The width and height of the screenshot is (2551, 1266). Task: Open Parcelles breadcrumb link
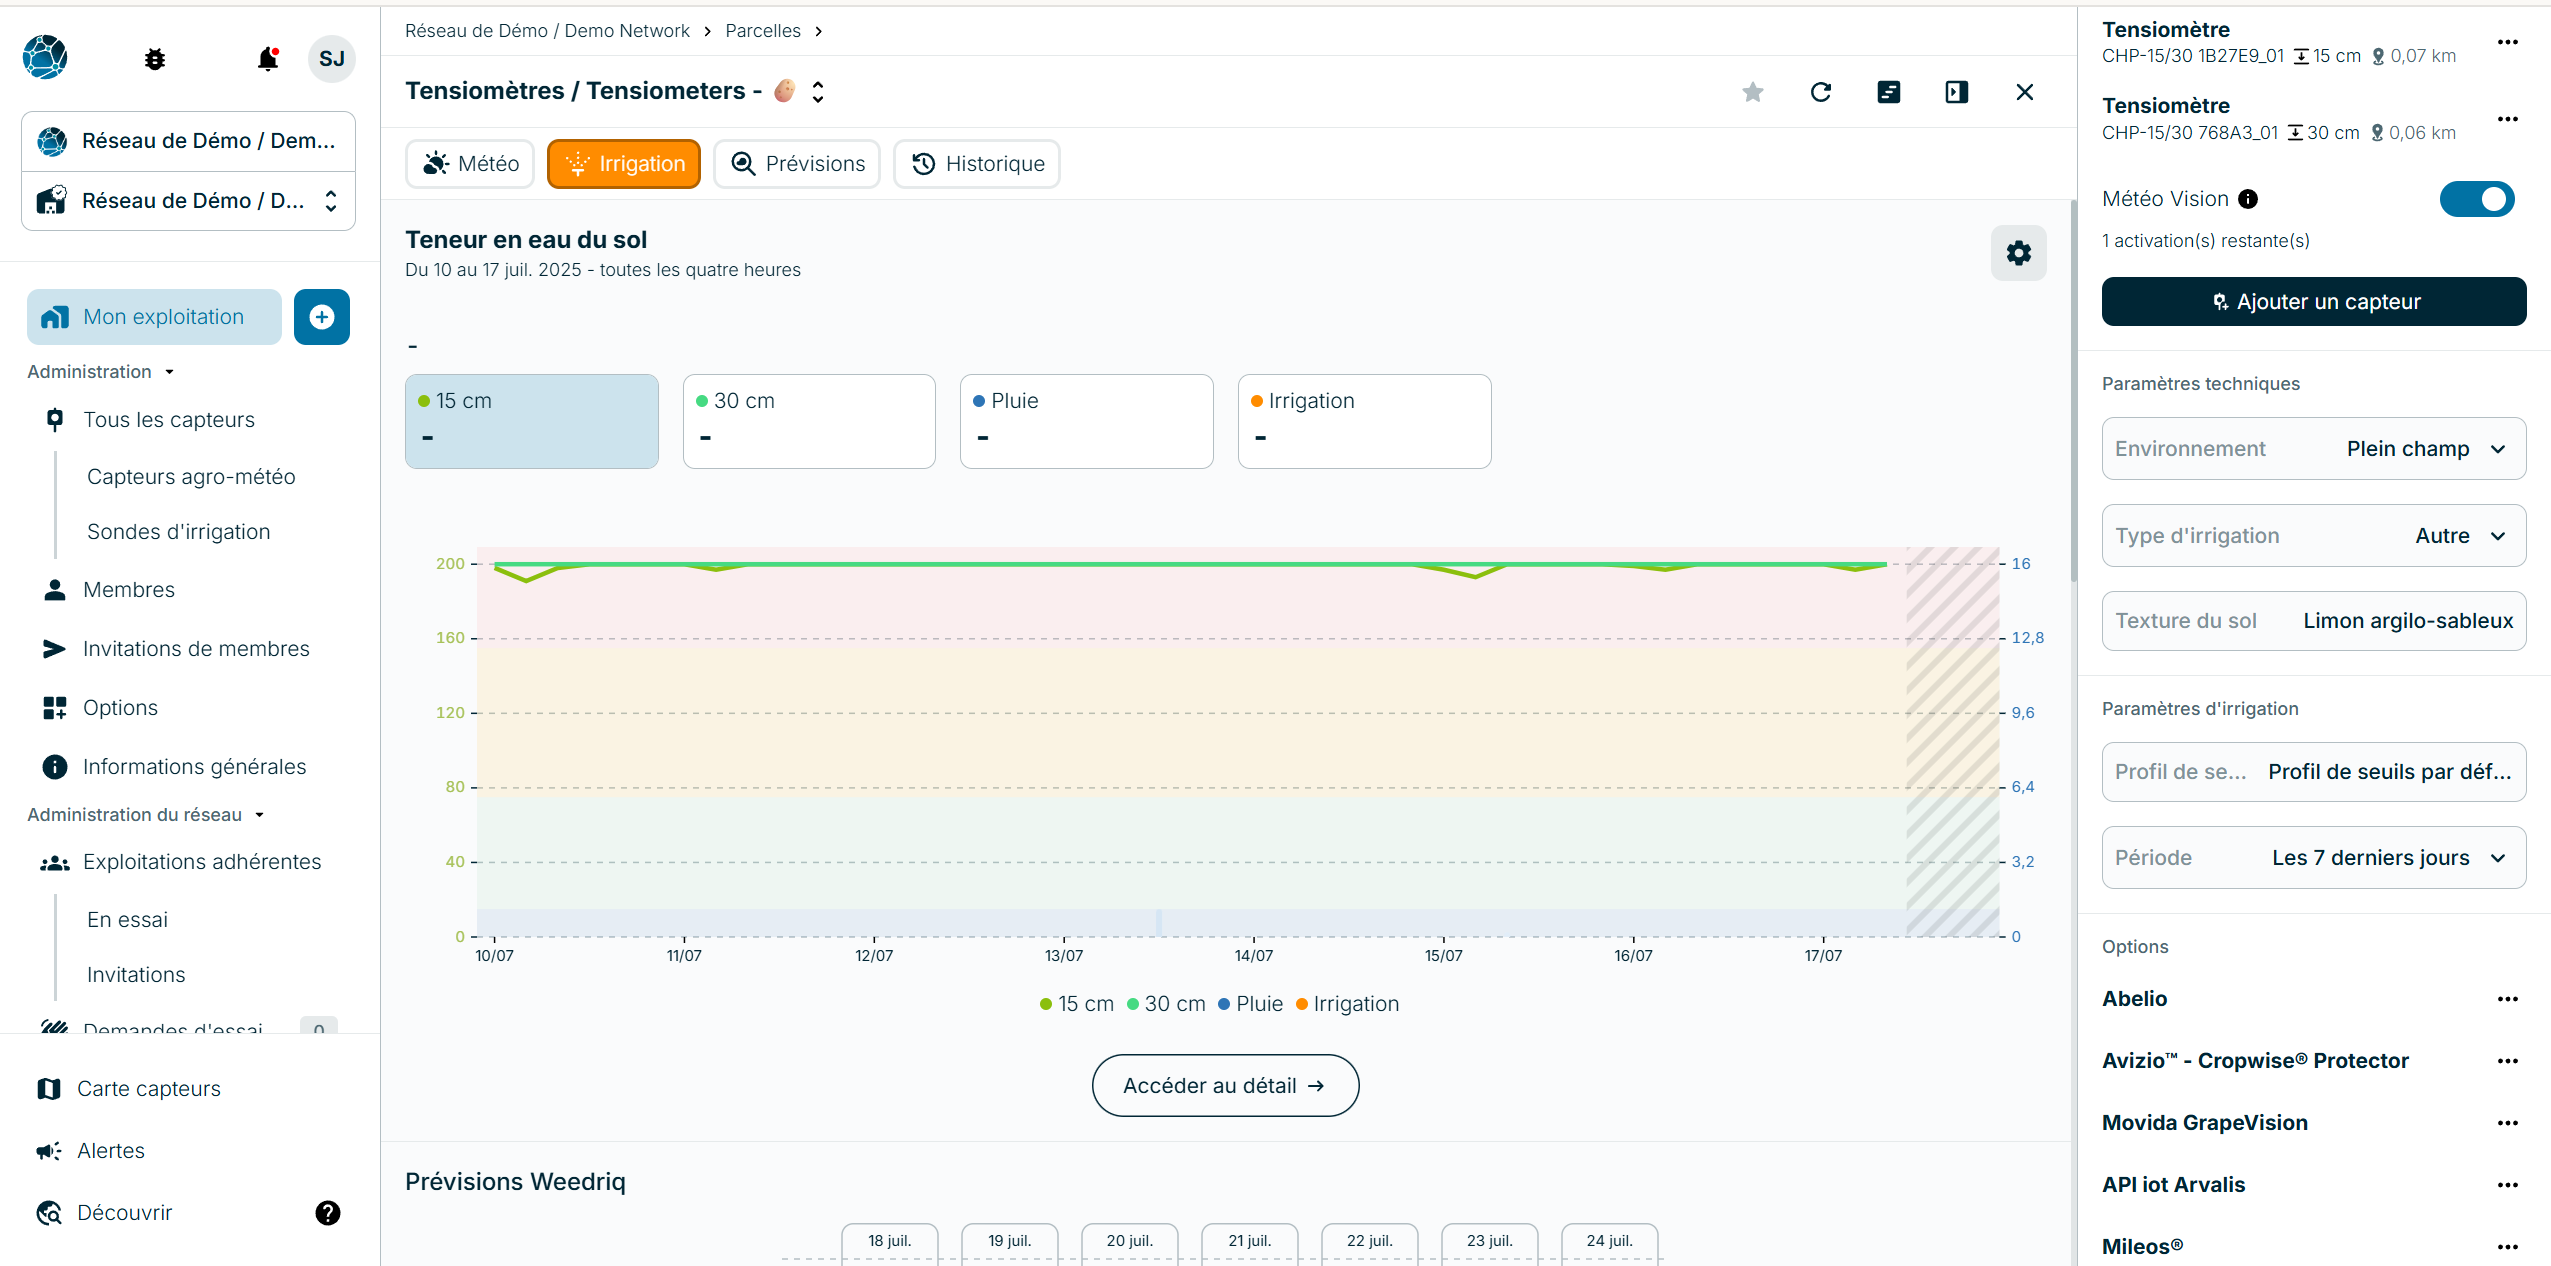(763, 31)
